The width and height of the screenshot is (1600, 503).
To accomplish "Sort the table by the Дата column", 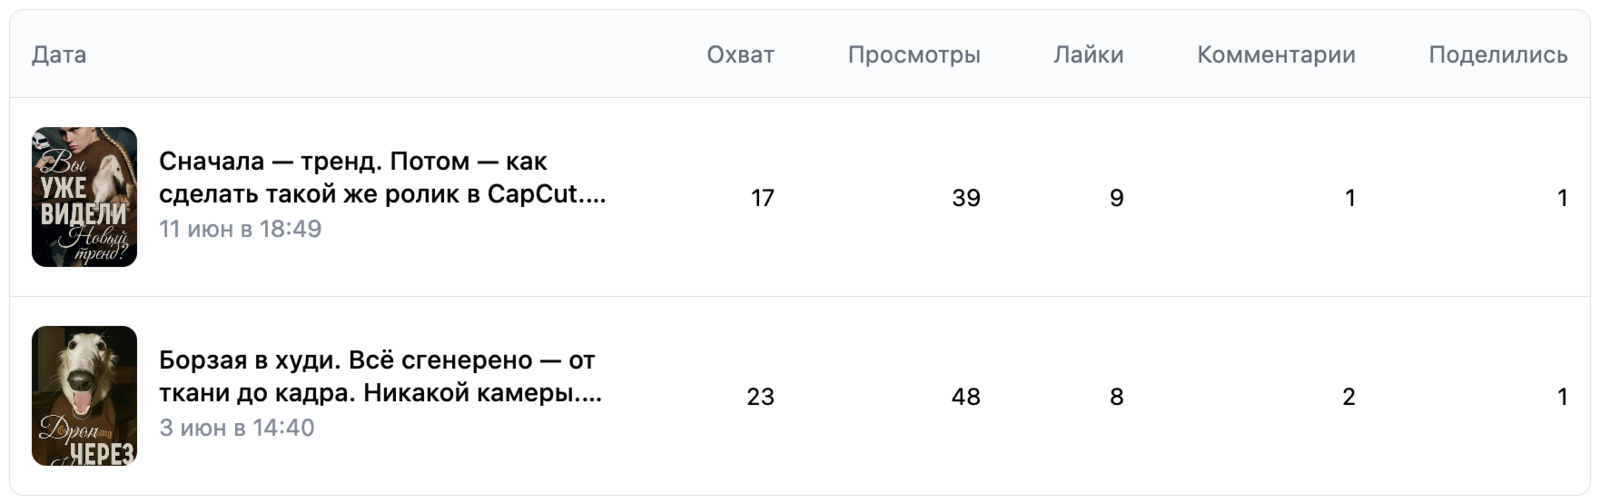I will click(x=59, y=55).
